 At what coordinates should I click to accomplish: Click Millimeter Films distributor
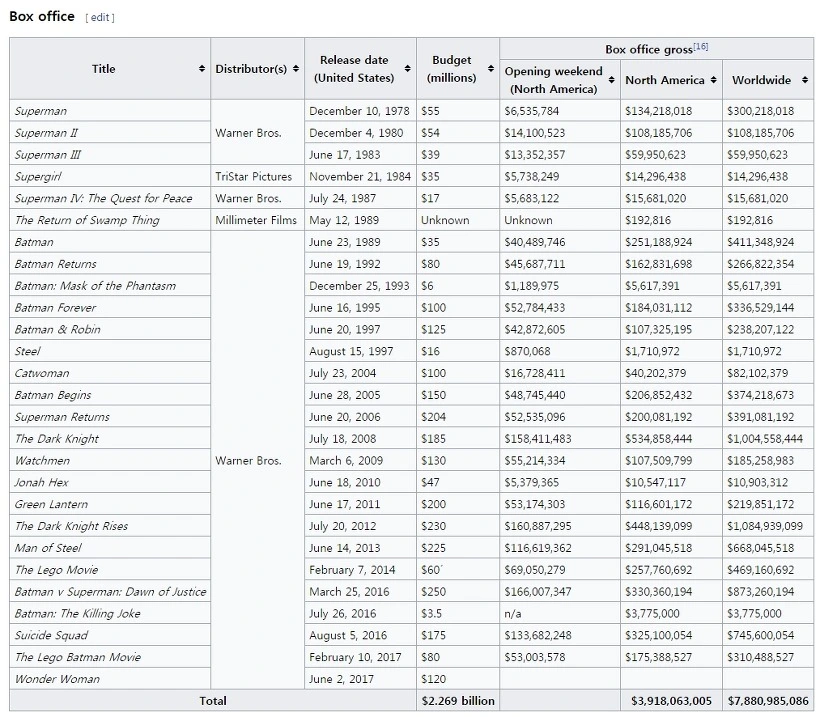pyautogui.click(x=256, y=220)
